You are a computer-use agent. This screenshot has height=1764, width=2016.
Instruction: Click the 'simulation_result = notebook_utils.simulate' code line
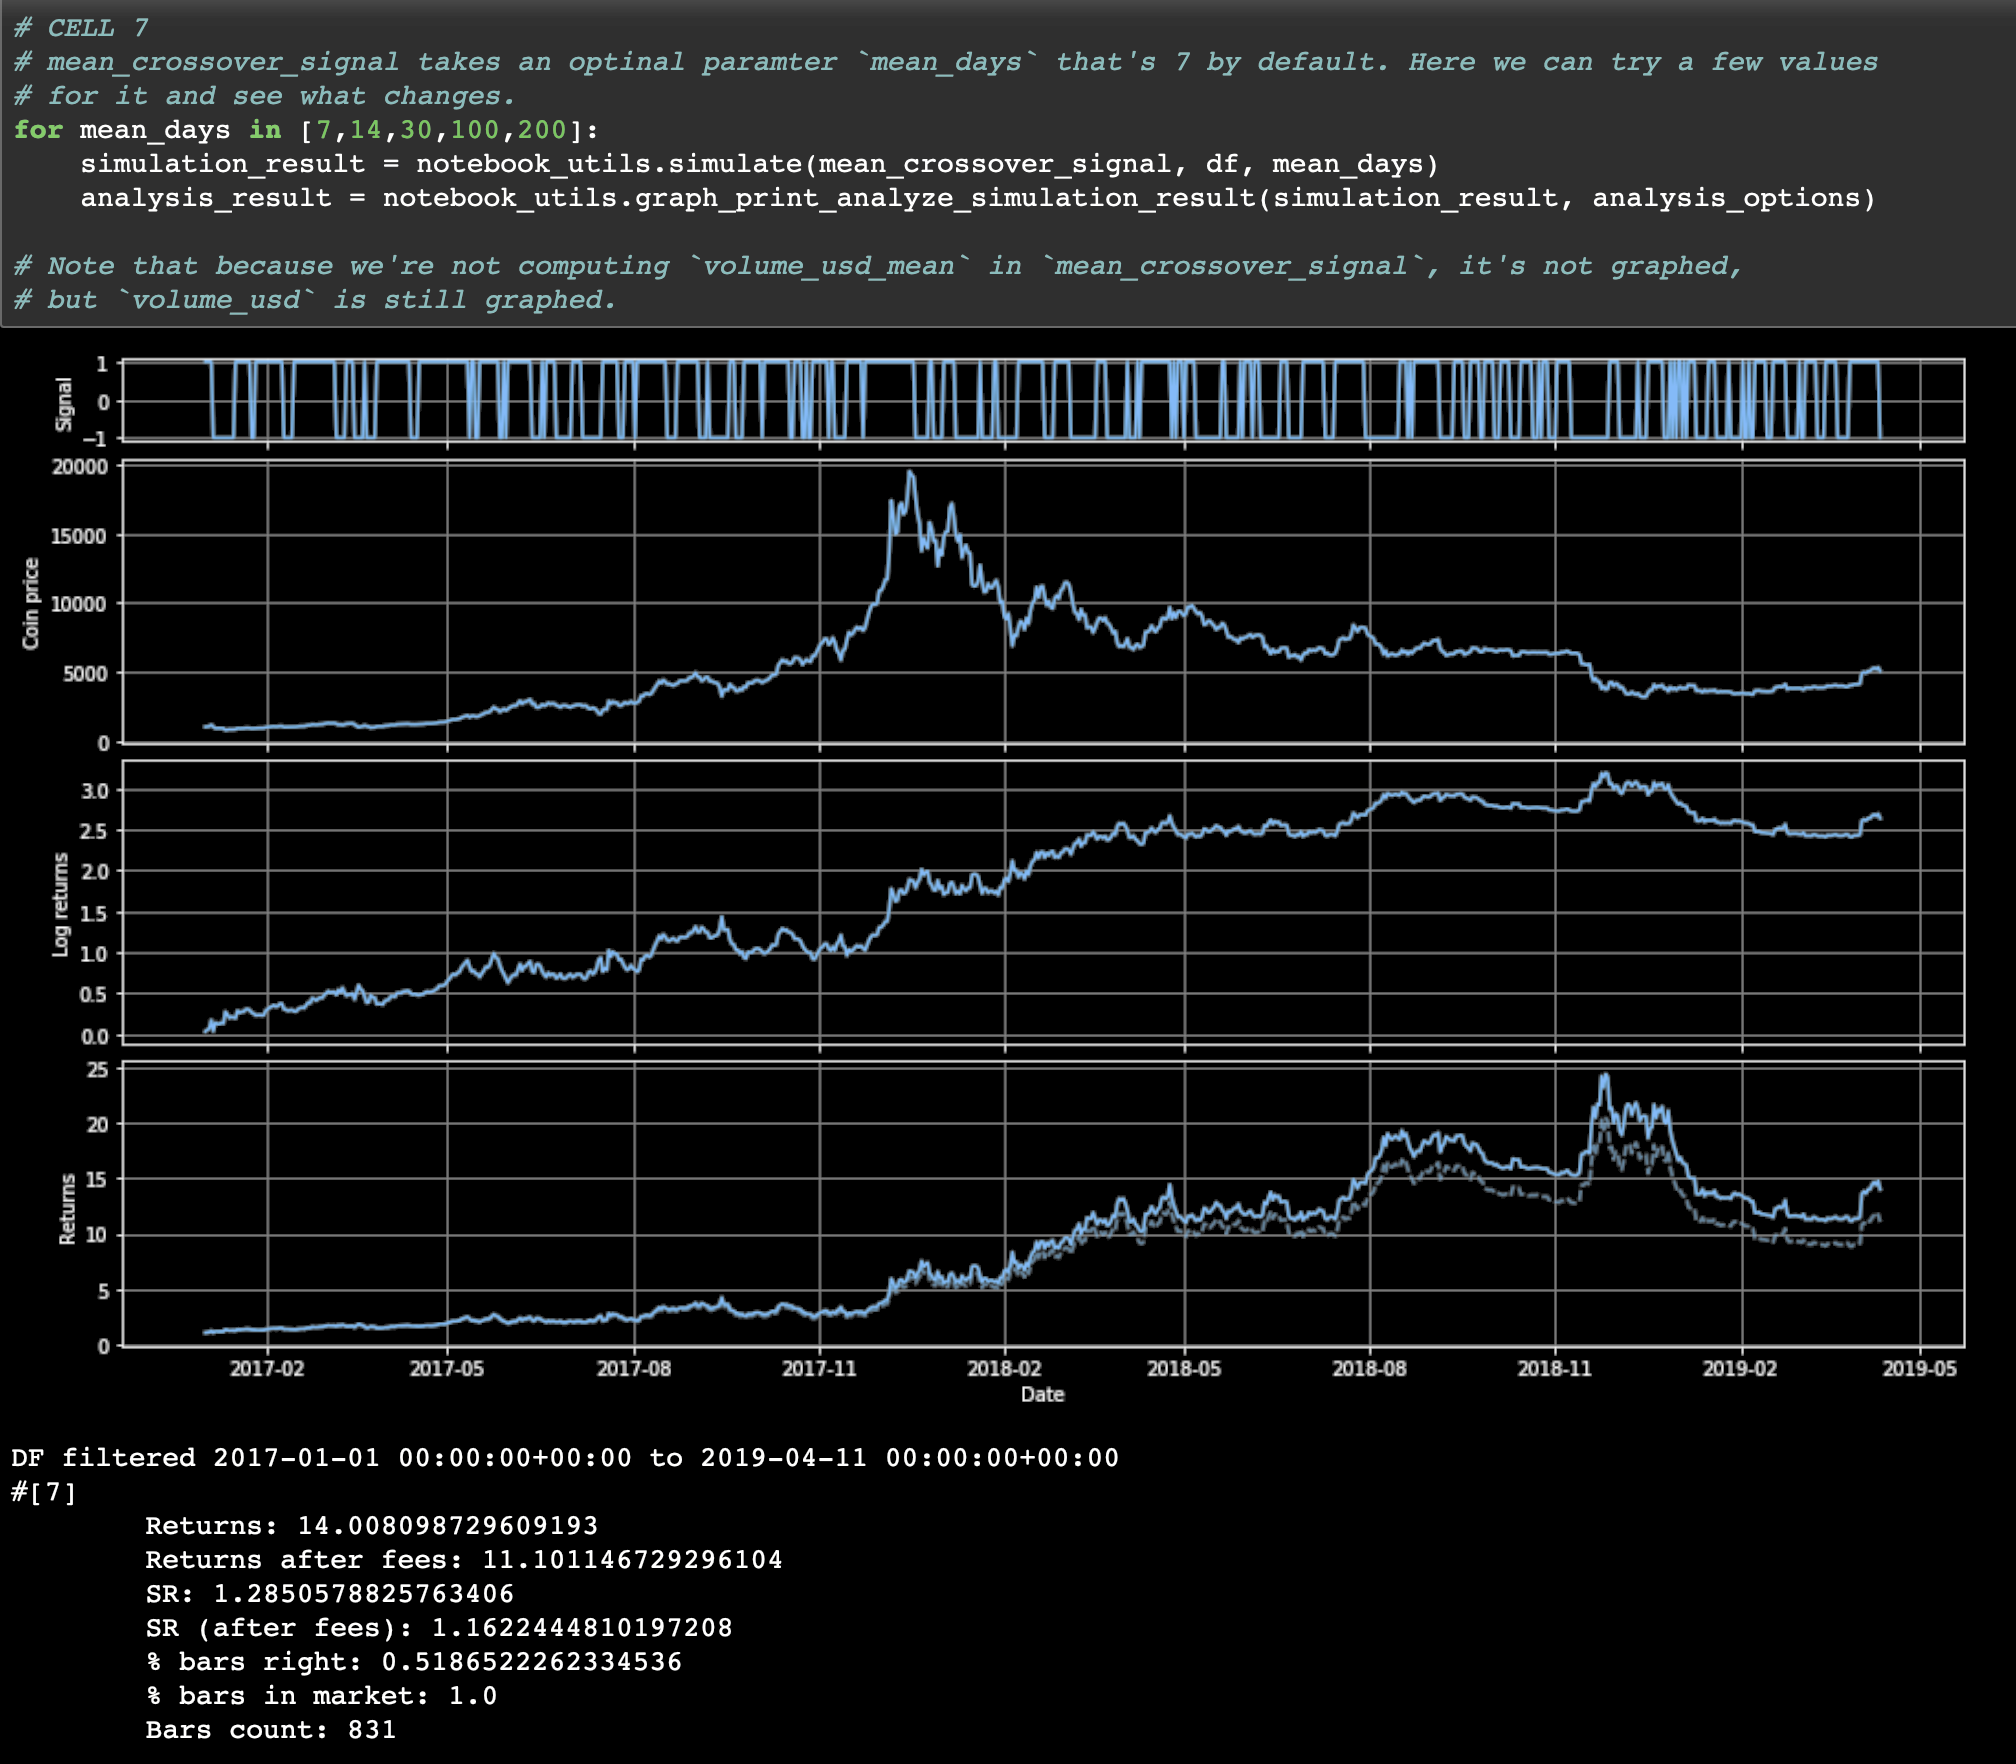(x=759, y=164)
